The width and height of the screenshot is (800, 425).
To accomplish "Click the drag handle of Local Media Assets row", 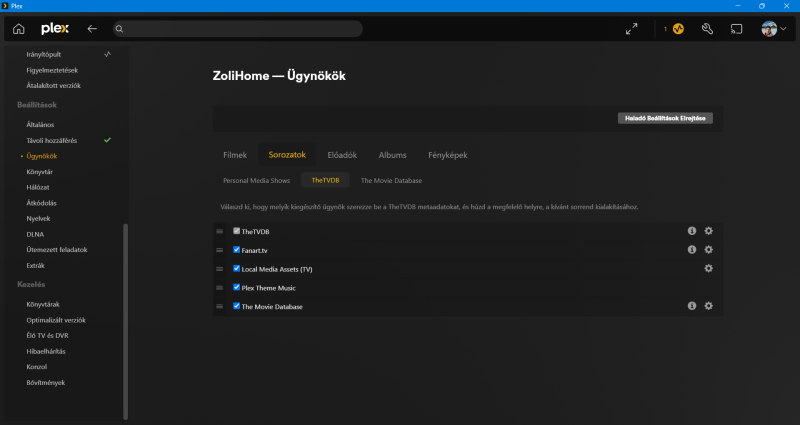I will click(219, 269).
